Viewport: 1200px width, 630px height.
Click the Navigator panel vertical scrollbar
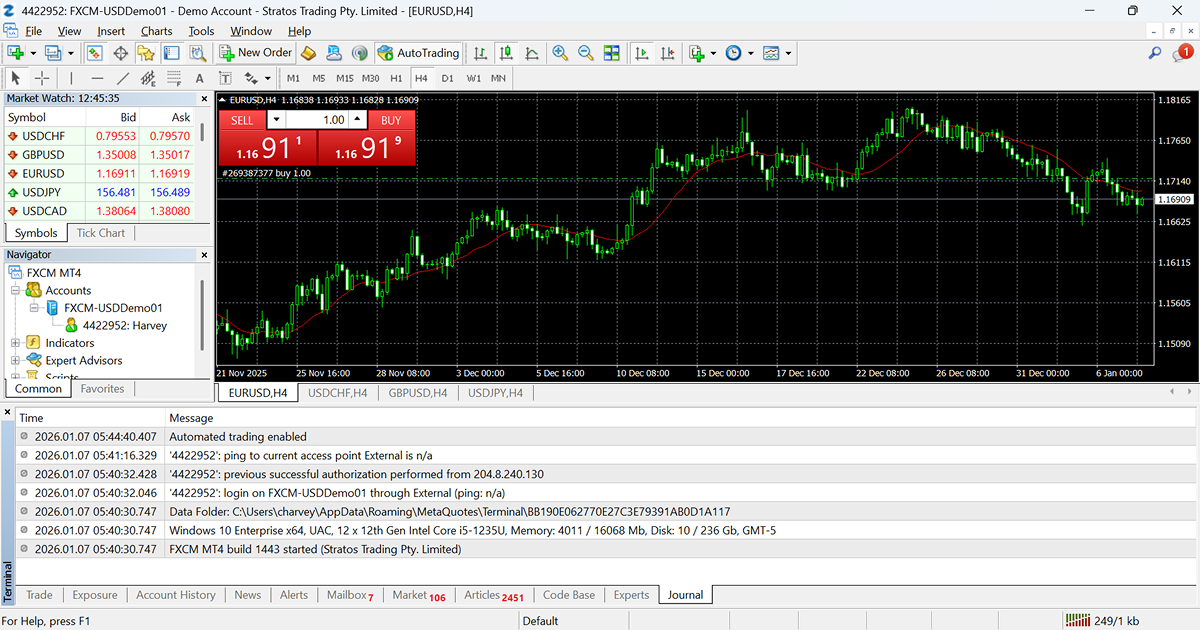(x=202, y=314)
